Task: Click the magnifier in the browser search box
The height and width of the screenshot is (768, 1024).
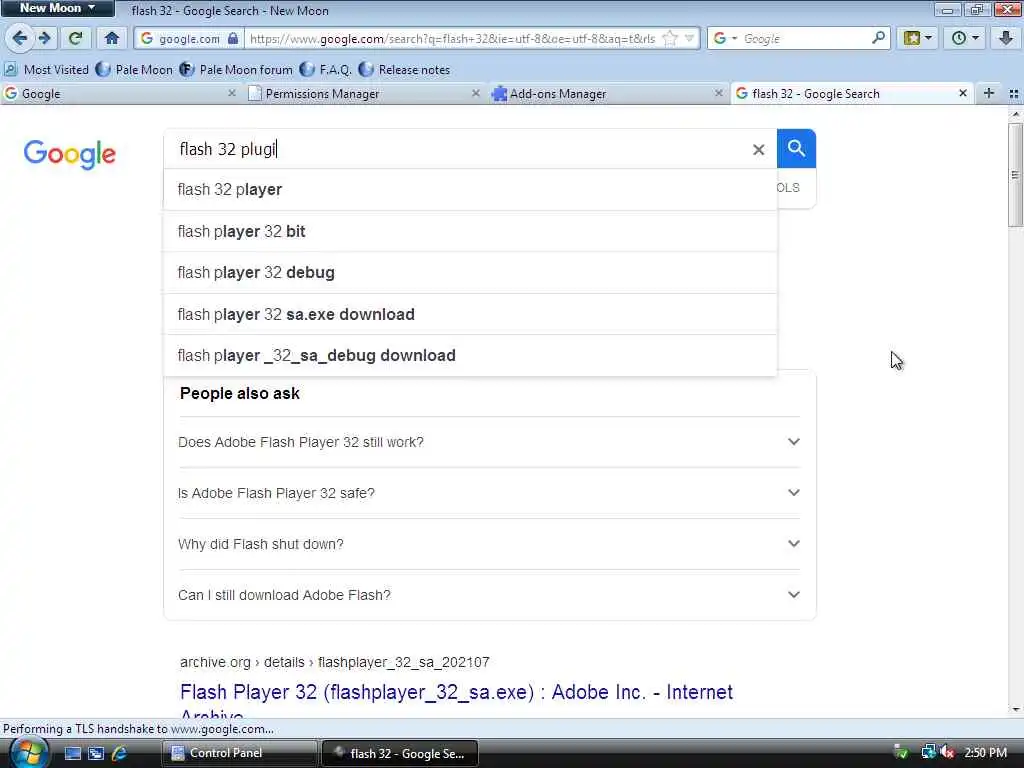Action: coord(878,38)
